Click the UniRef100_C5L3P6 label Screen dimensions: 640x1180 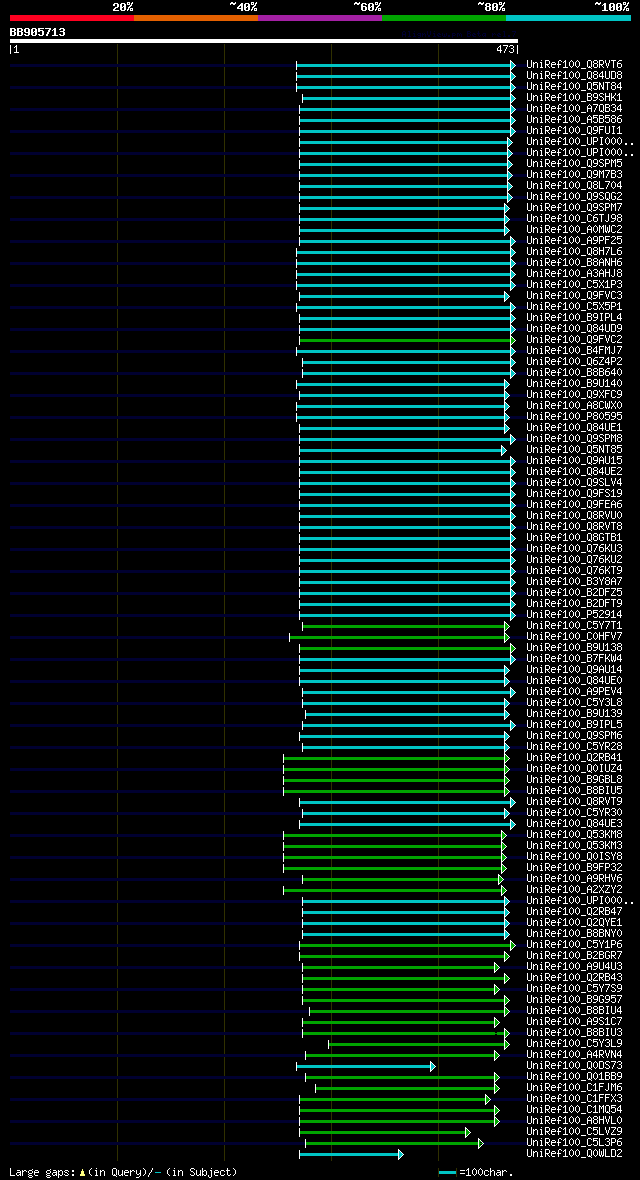(574, 1142)
